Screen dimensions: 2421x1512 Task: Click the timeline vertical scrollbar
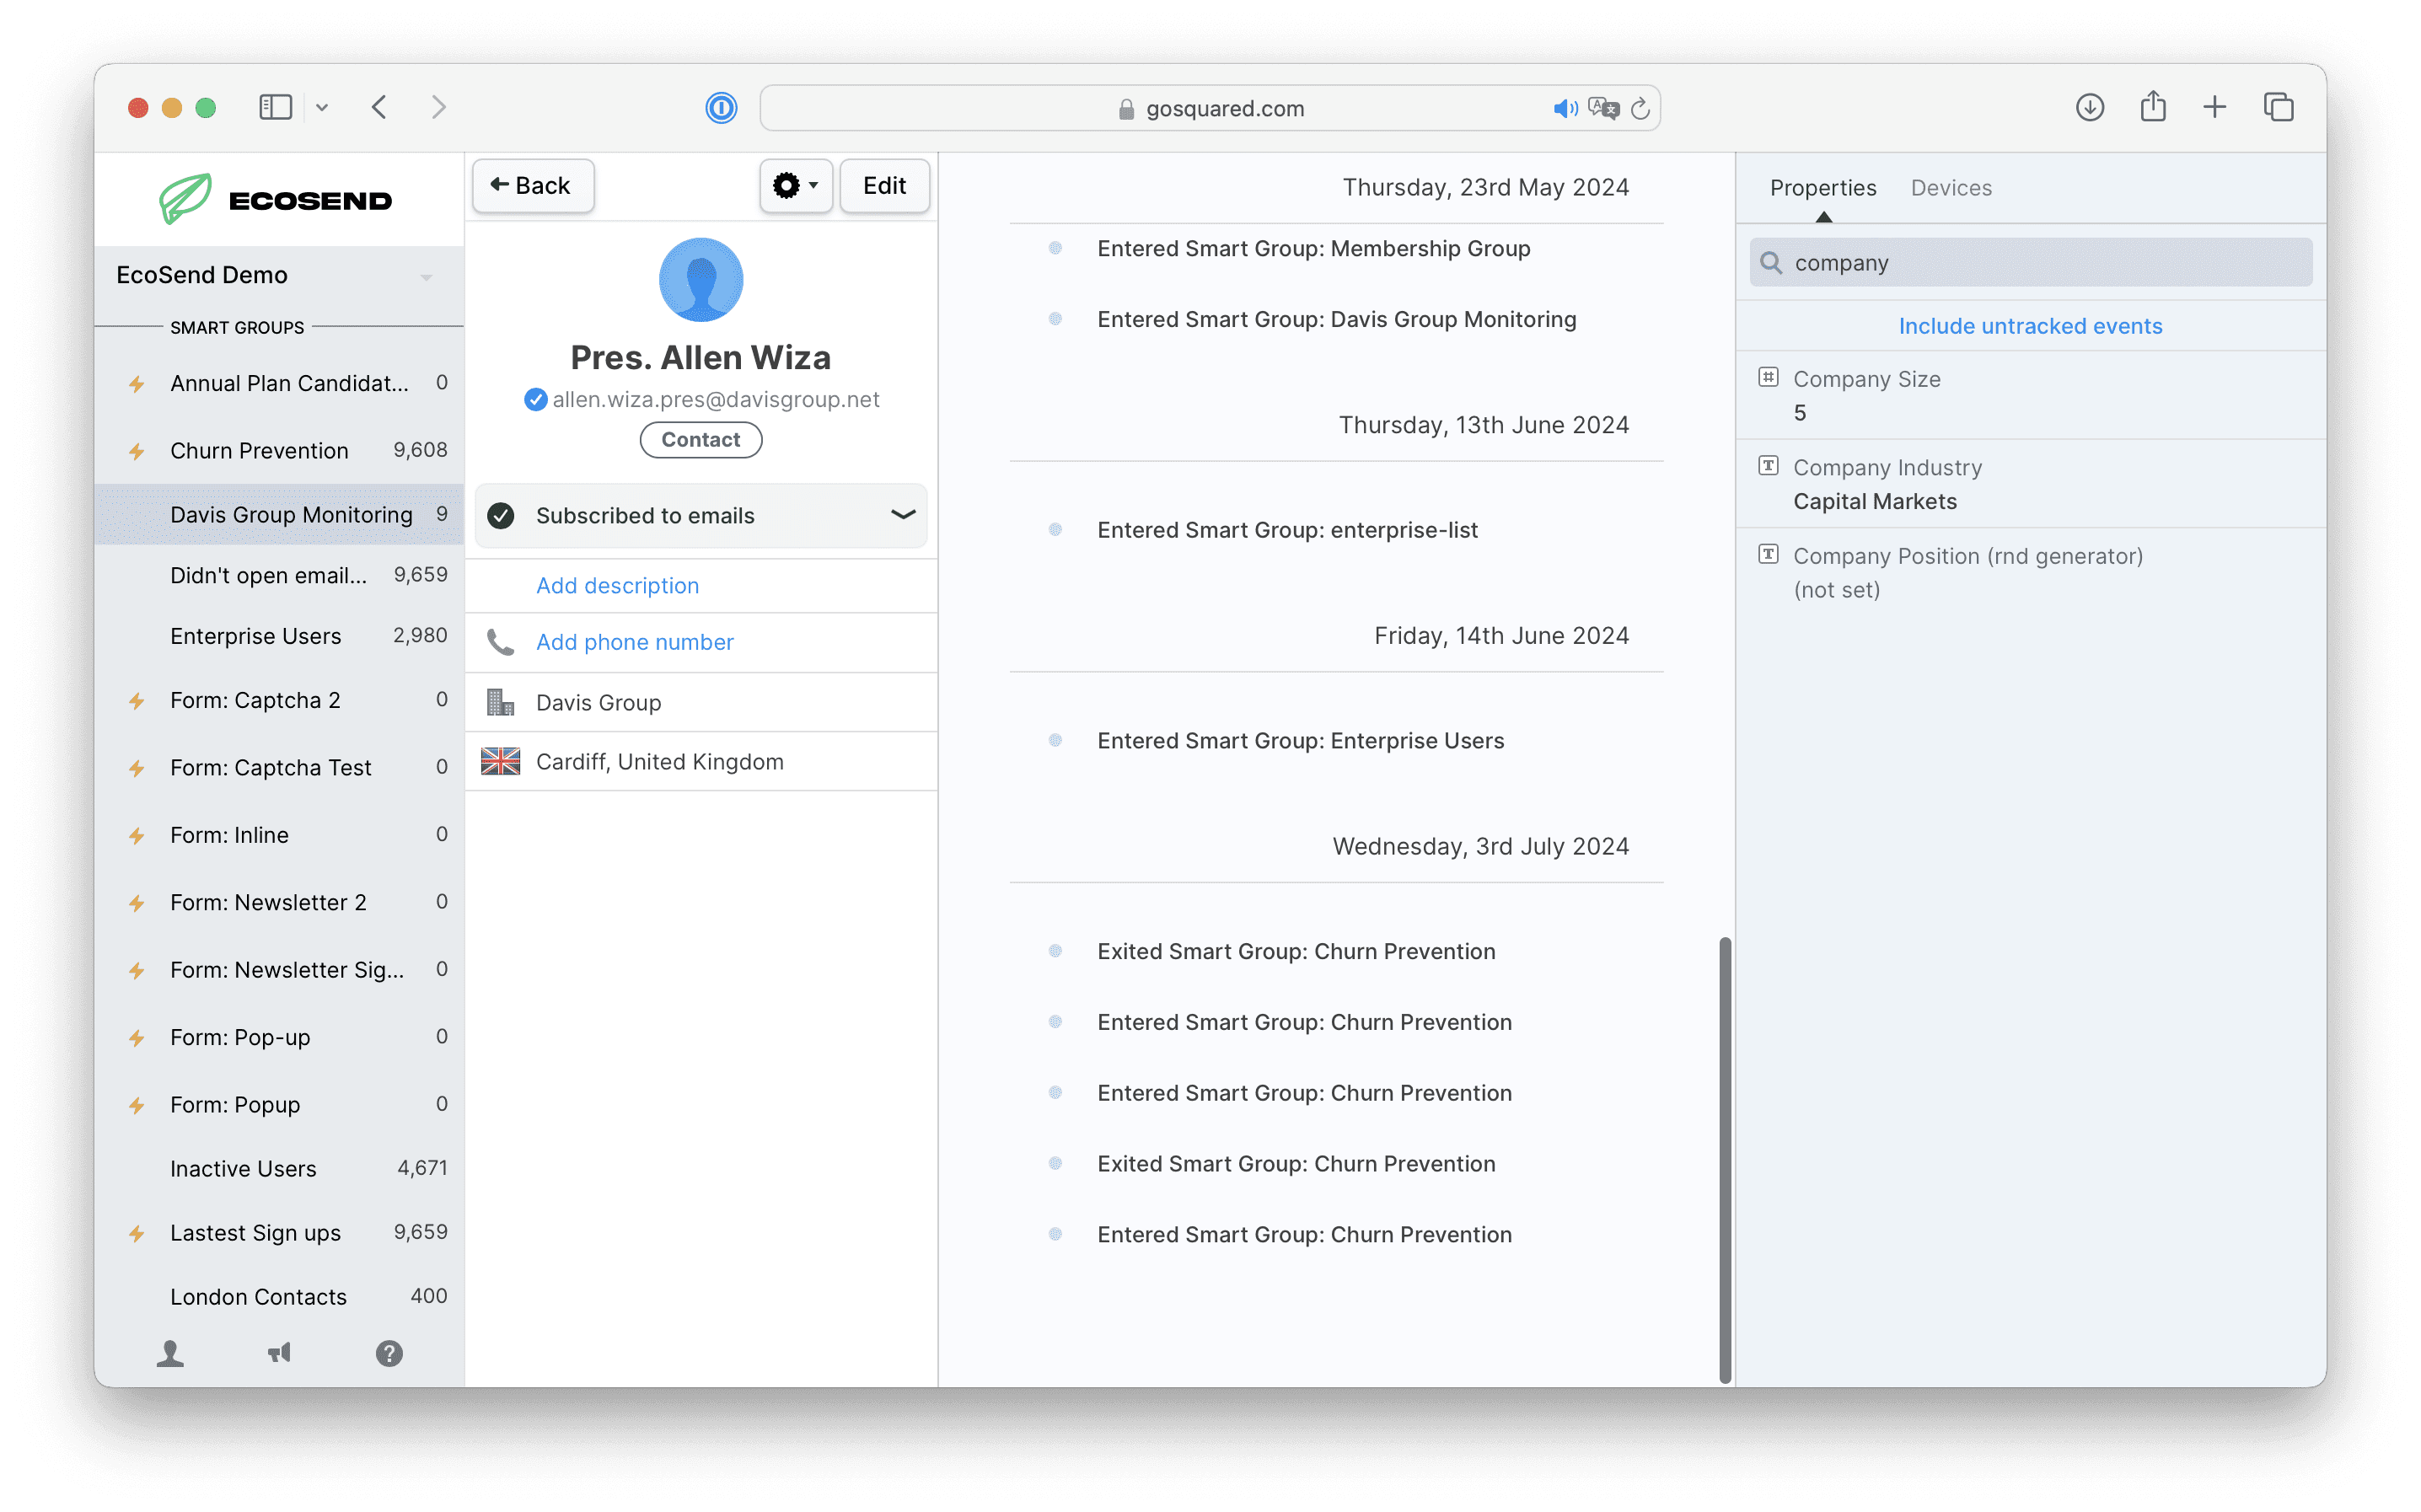click(x=1724, y=1160)
